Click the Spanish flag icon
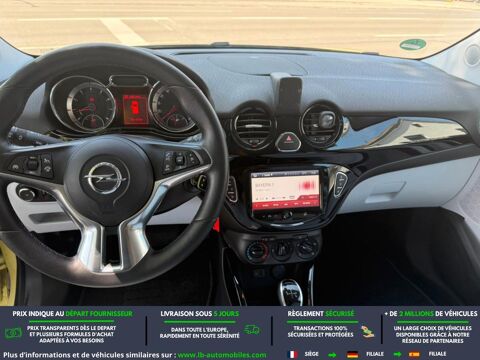The width and height of the screenshot is (480, 360). tap(414, 354)
